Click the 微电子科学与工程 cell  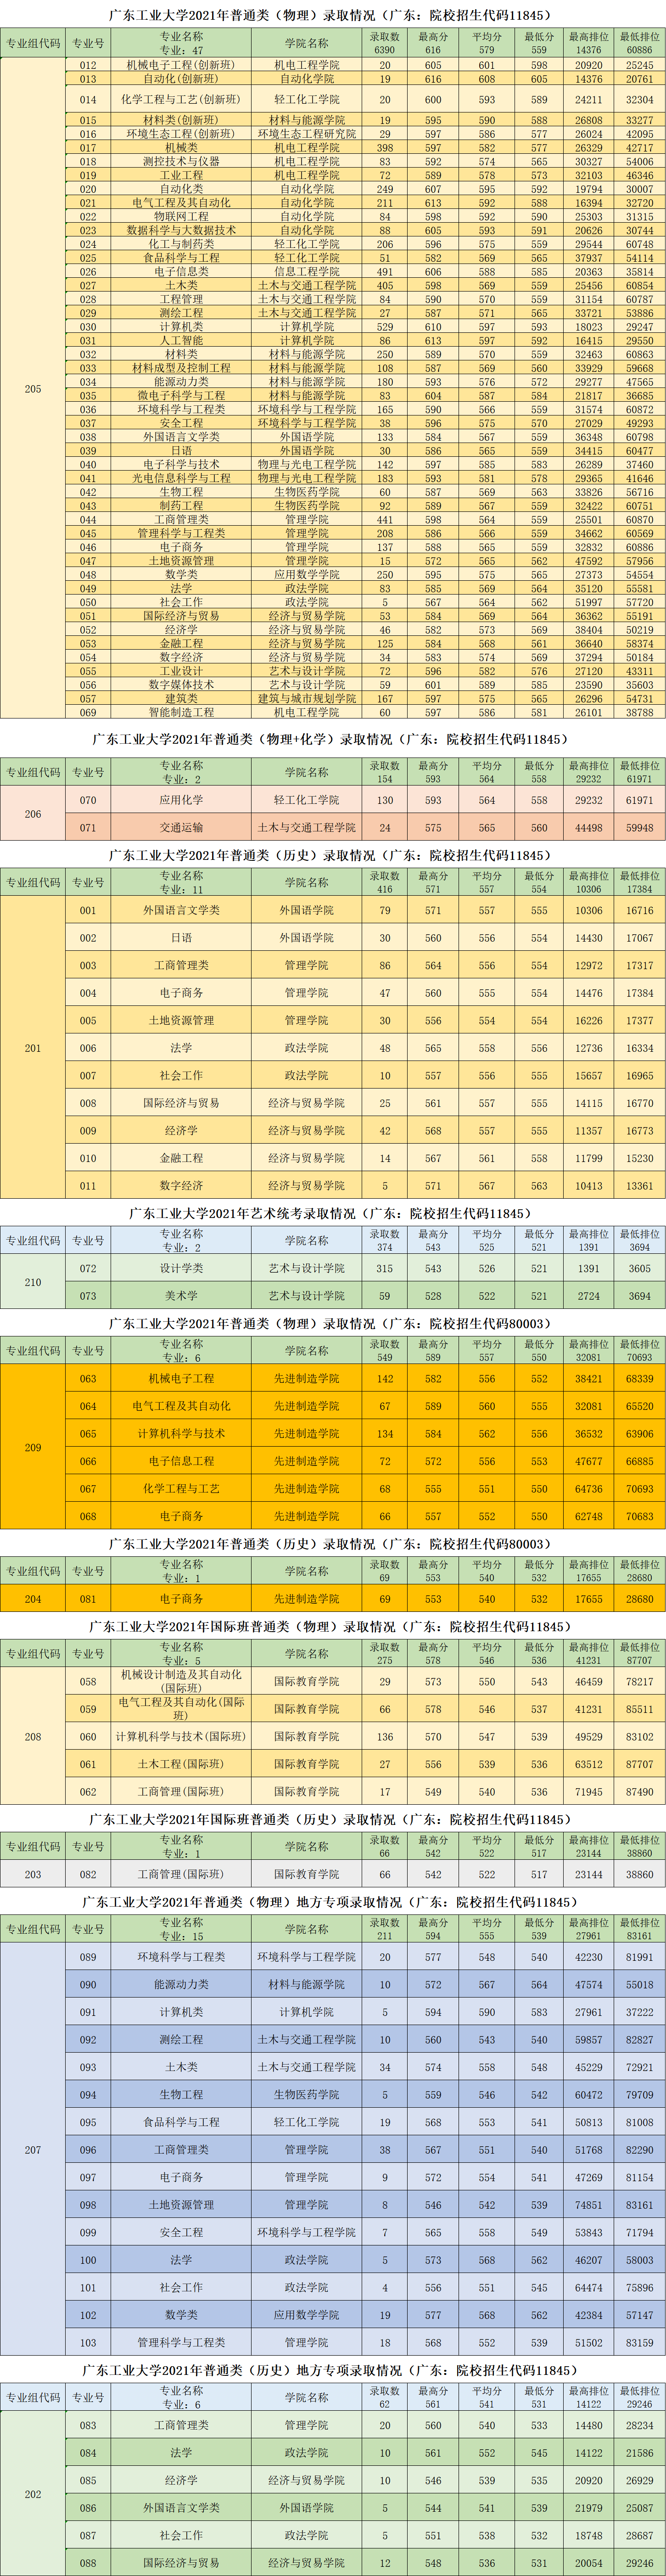(x=181, y=396)
